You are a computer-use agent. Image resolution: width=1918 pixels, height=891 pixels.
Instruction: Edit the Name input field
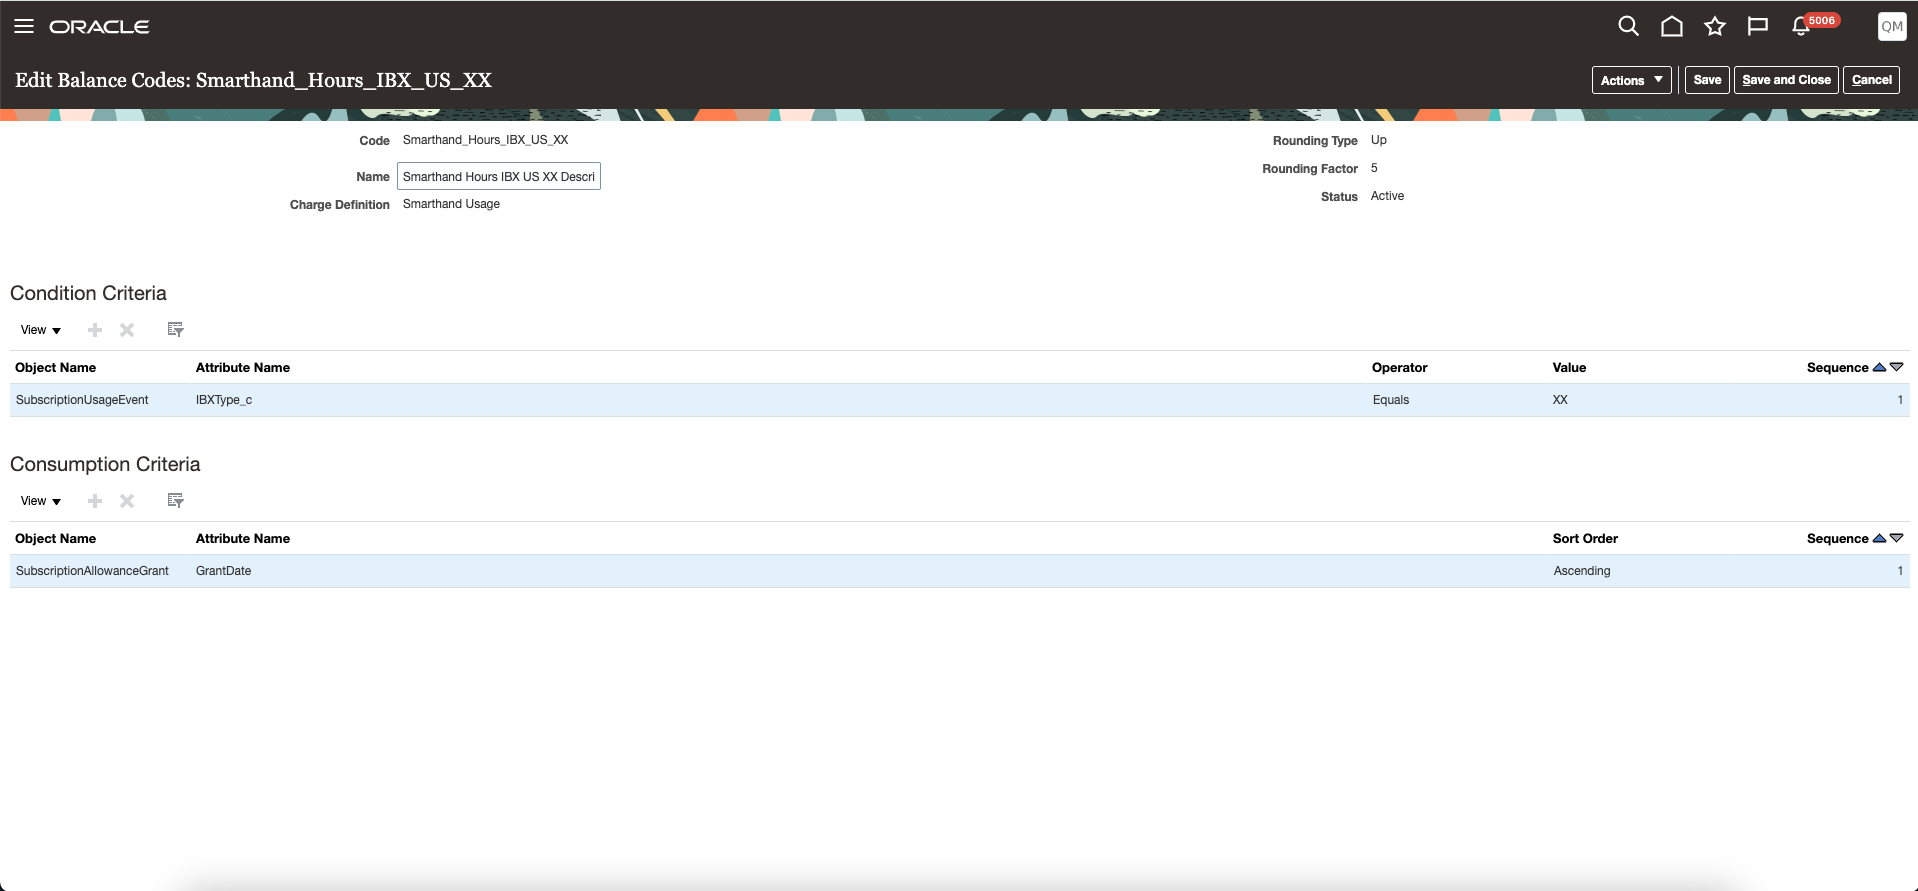pos(499,176)
